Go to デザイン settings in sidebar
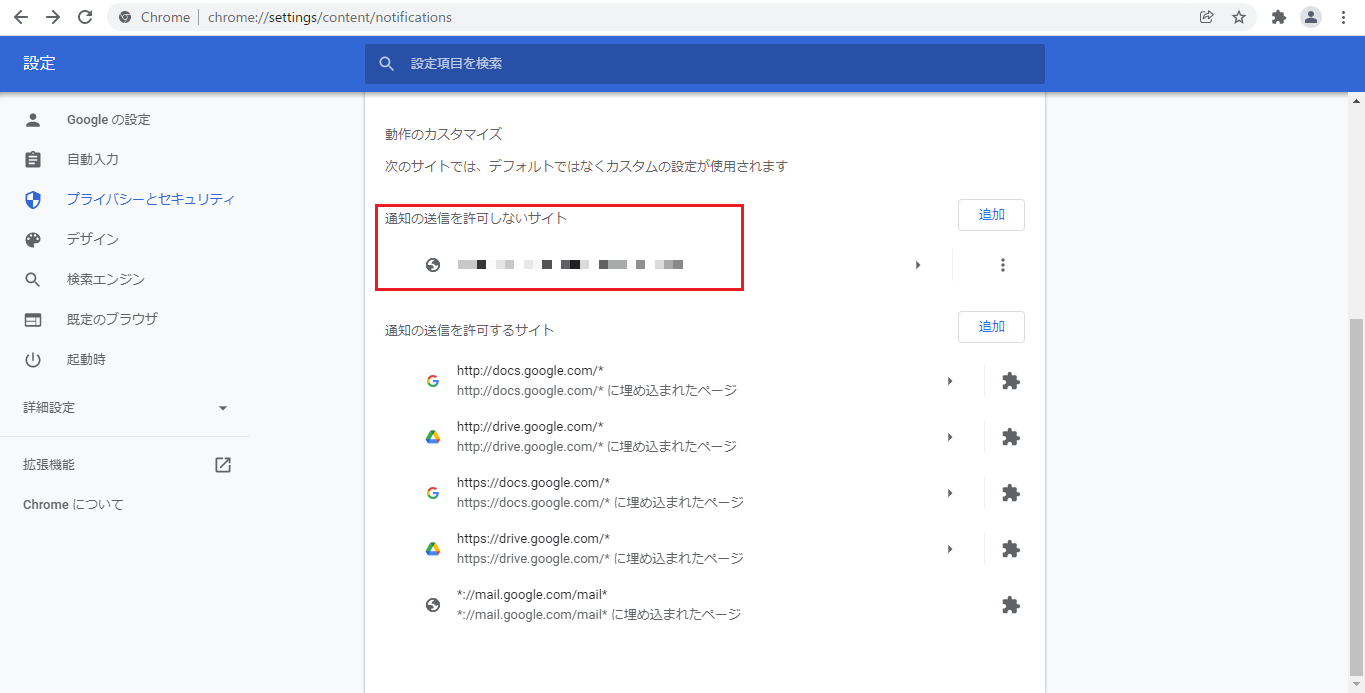The image size is (1365, 693). pos(92,239)
